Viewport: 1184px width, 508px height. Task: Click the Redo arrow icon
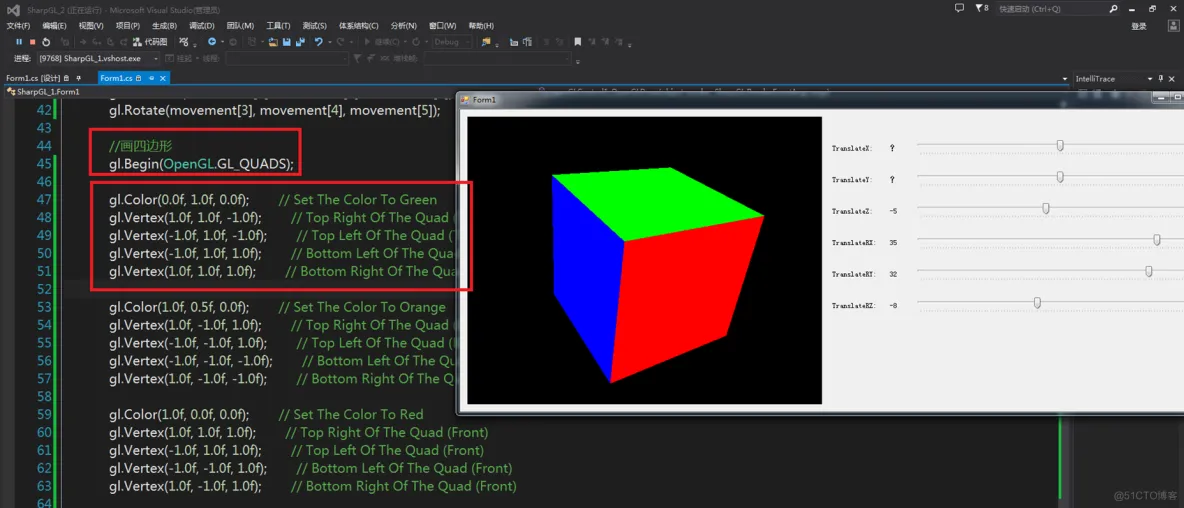click(341, 42)
